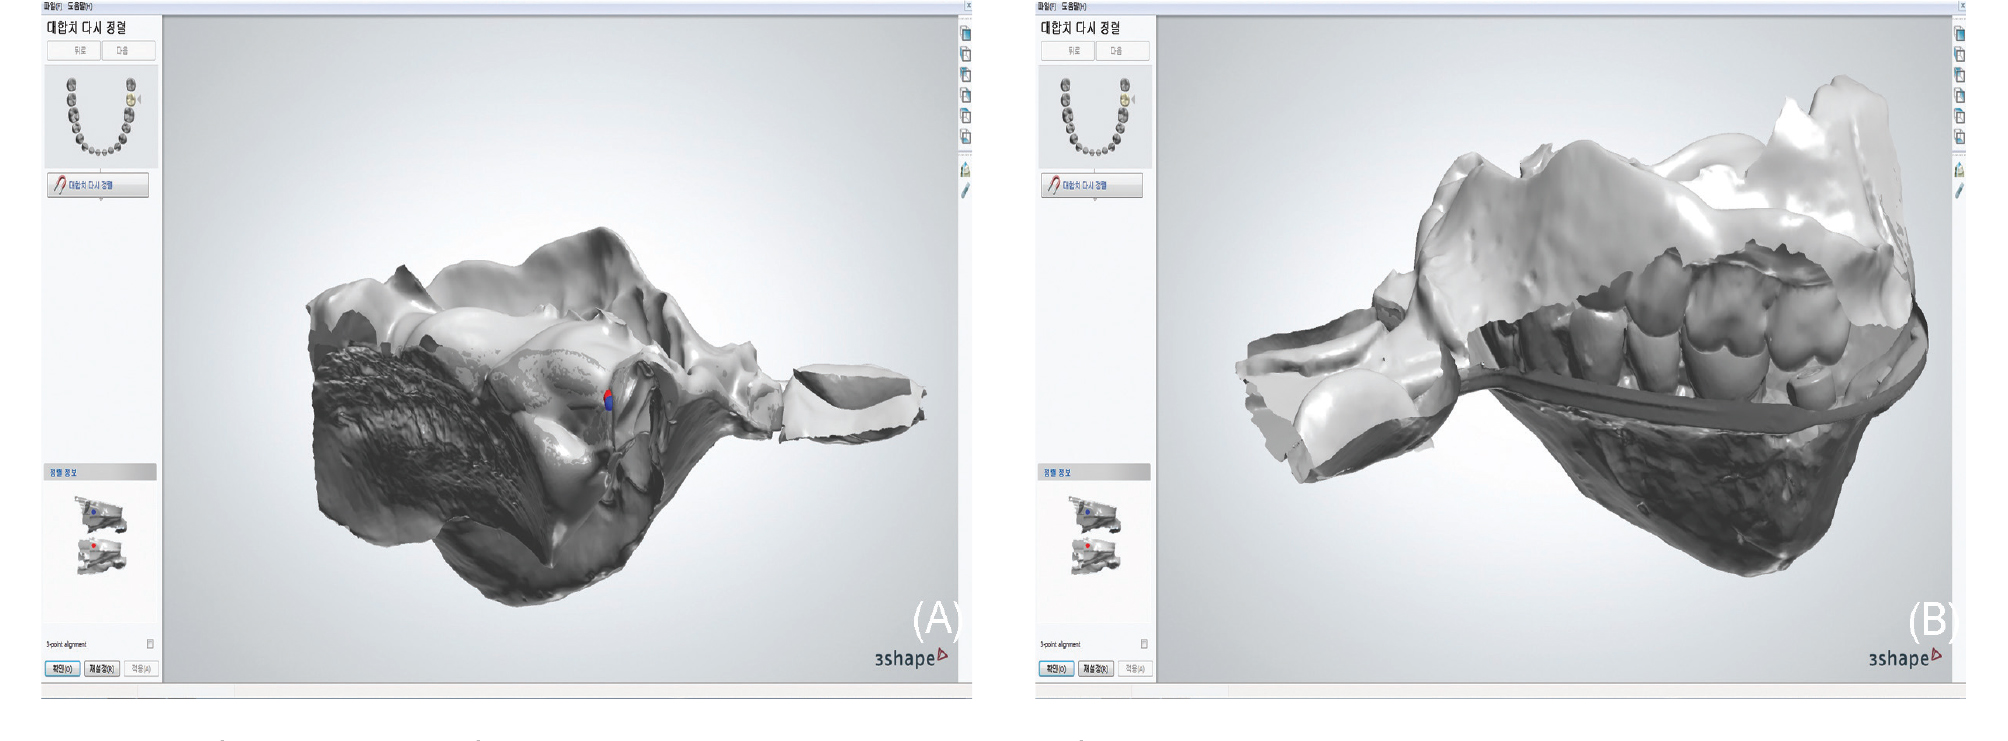Select the gold highlighted tooth in panel B arch
Screen dimensions: 2008x741
coord(1124,100)
